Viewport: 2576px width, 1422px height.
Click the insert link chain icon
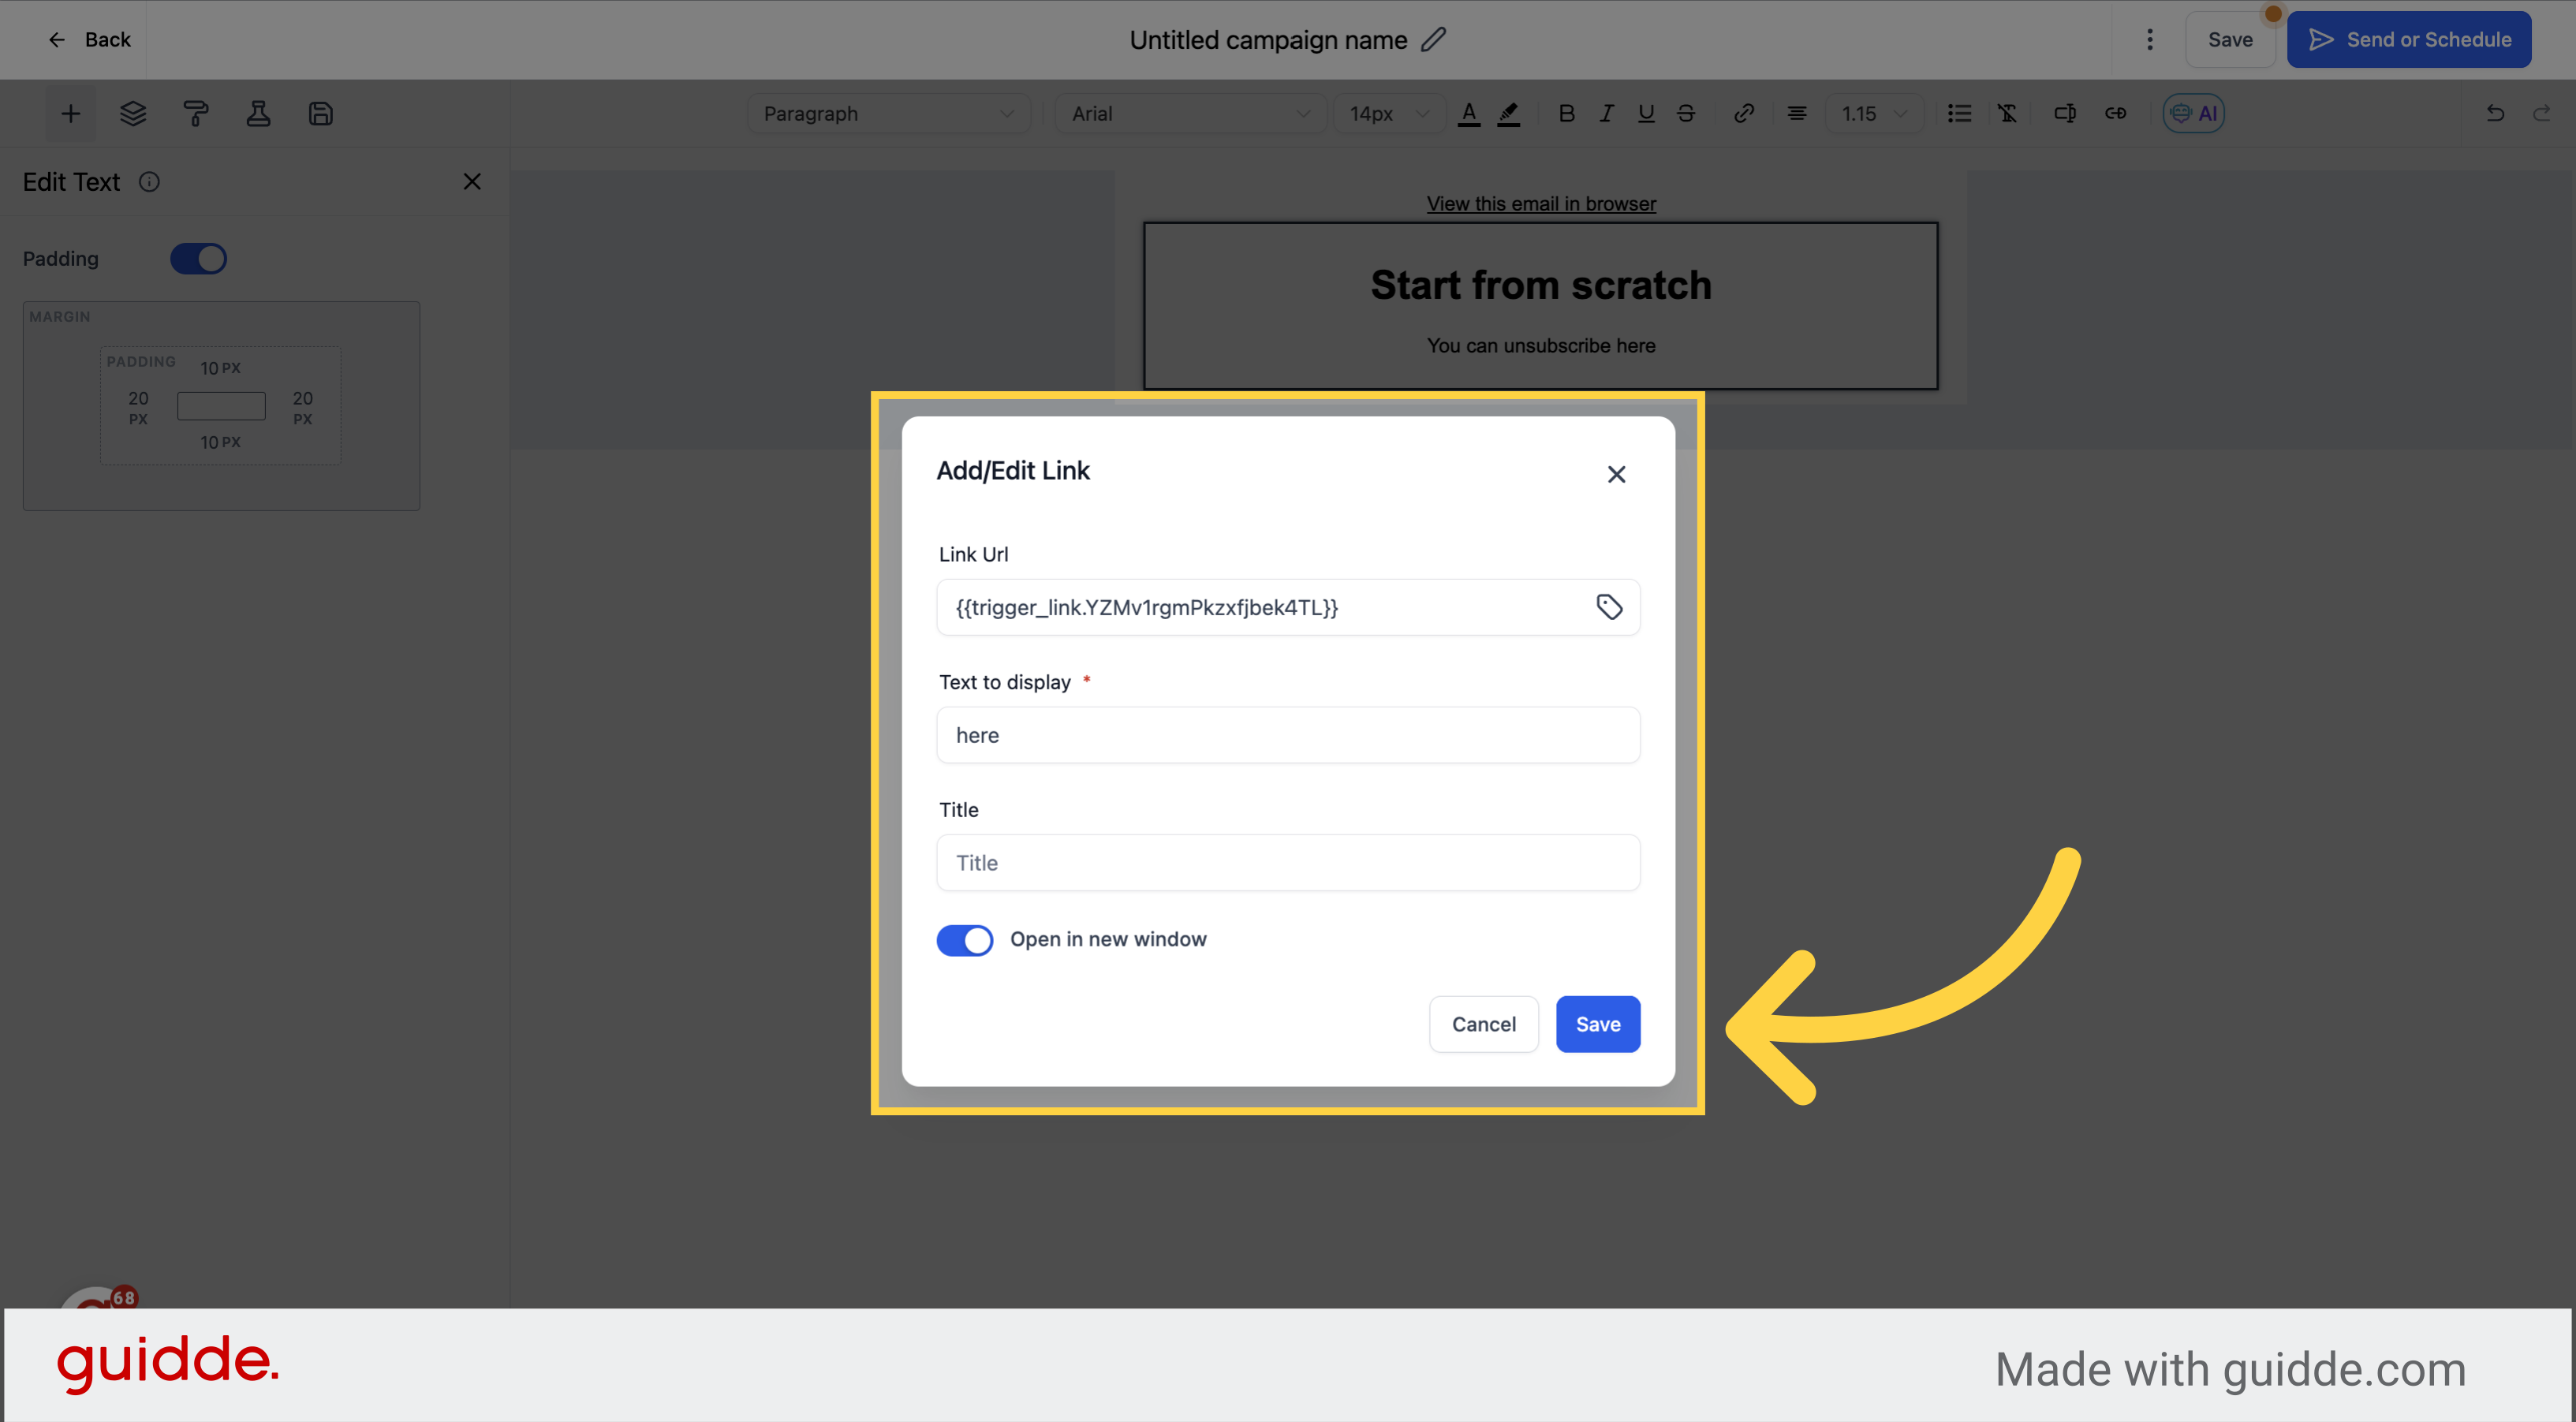pyautogui.click(x=1744, y=114)
